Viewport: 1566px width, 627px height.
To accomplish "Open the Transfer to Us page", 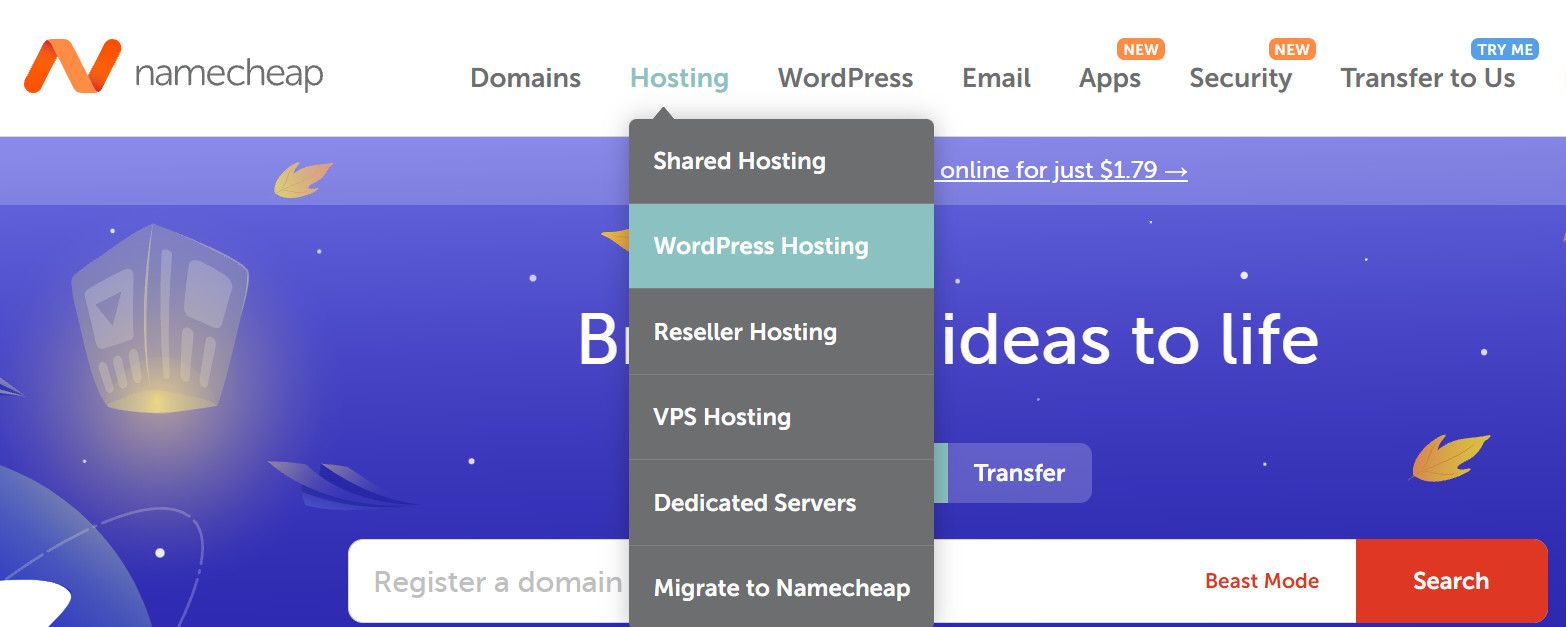I will 1429,77.
